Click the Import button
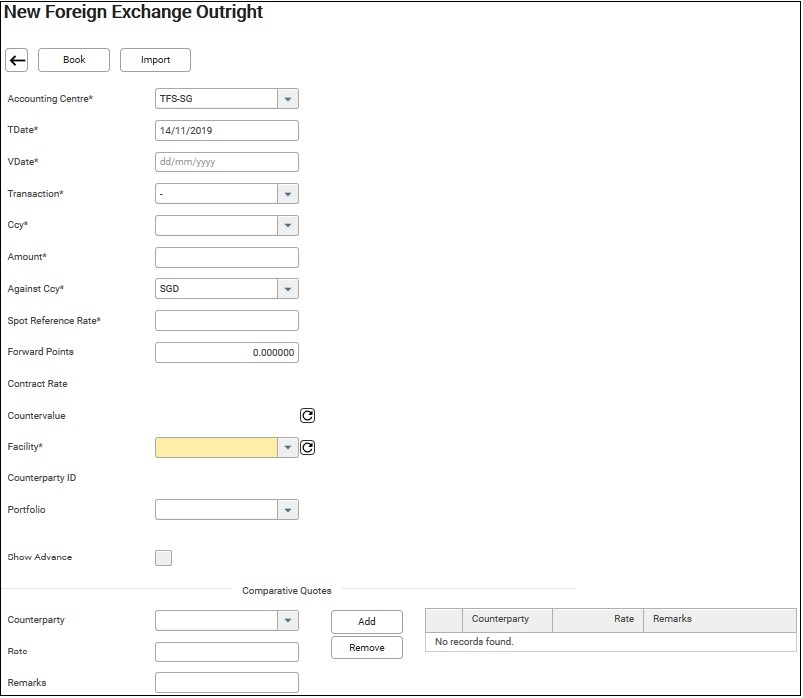803x698 pixels. [155, 60]
